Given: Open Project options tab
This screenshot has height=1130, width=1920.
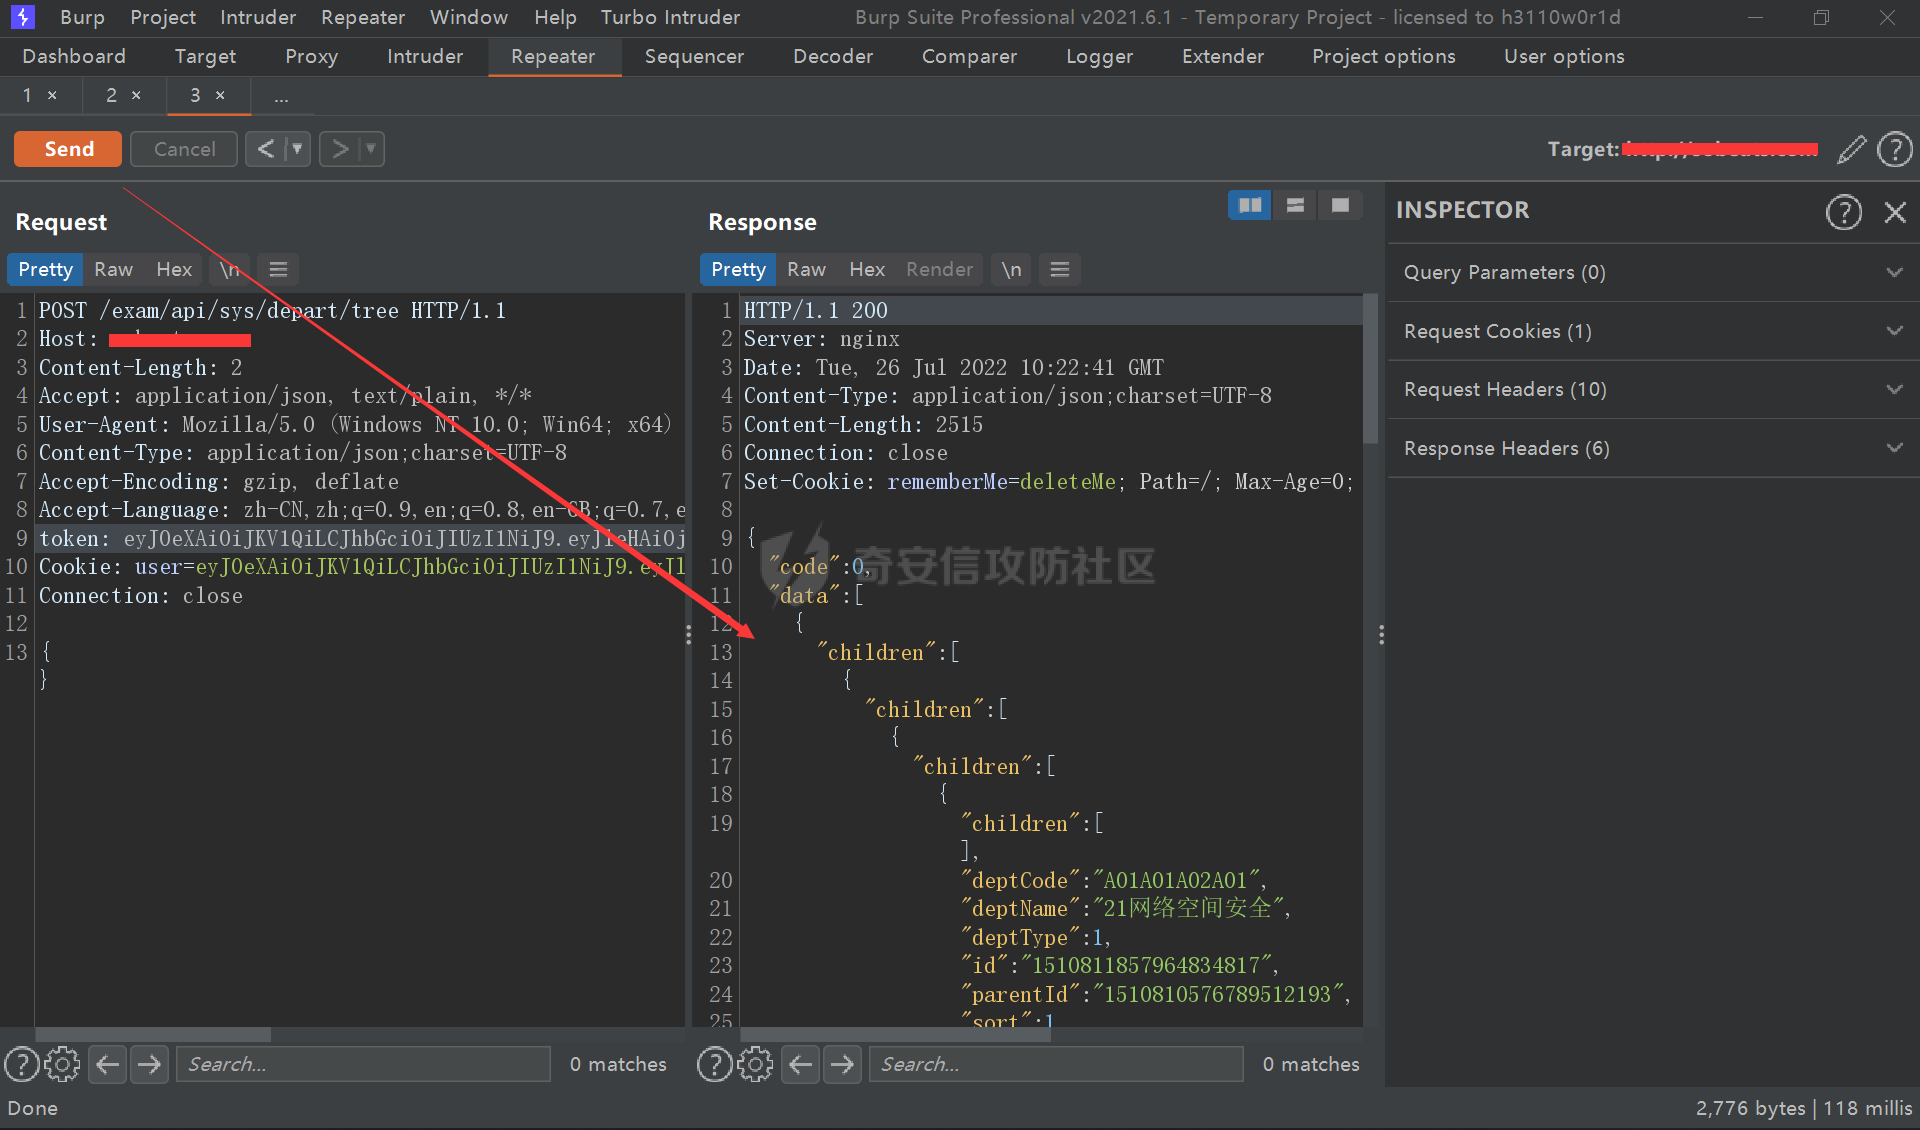Looking at the screenshot, I should [1383, 56].
